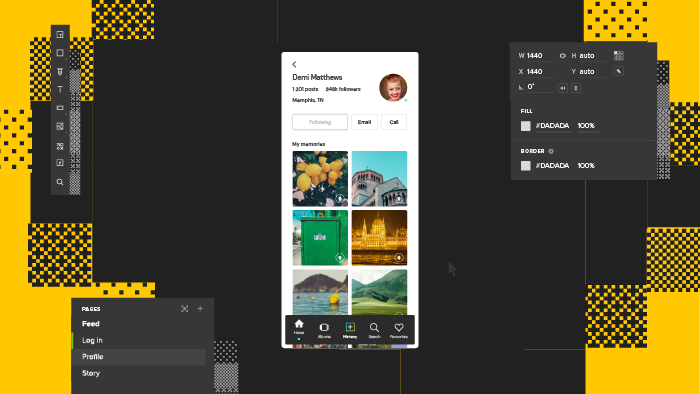
Task: Click the Fill color swatch
Action: 525,126
